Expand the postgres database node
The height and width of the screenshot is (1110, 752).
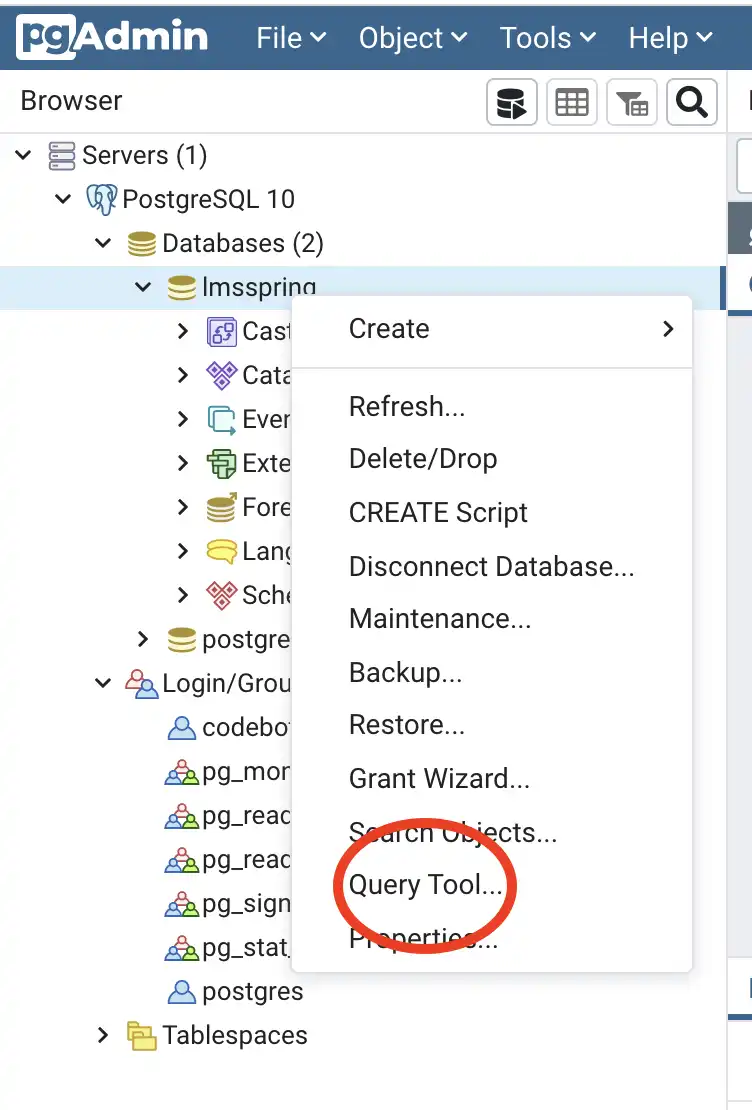(x=143, y=639)
